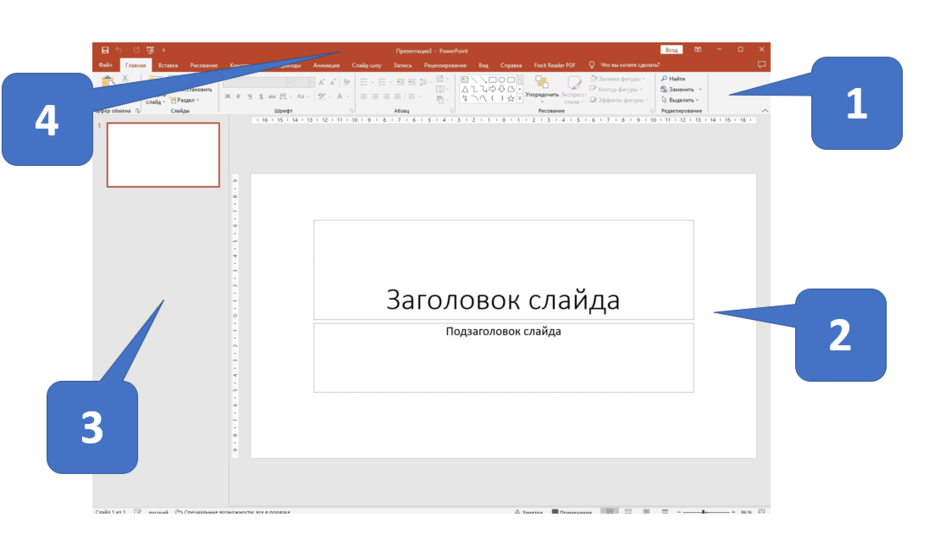Open the Файл tab
940x556 pixels.
click(x=106, y=65)
